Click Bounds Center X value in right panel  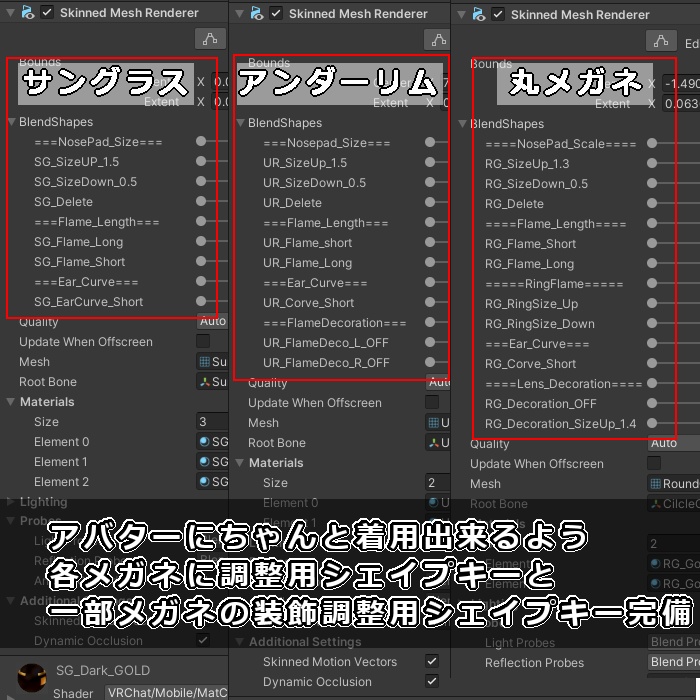680,83
